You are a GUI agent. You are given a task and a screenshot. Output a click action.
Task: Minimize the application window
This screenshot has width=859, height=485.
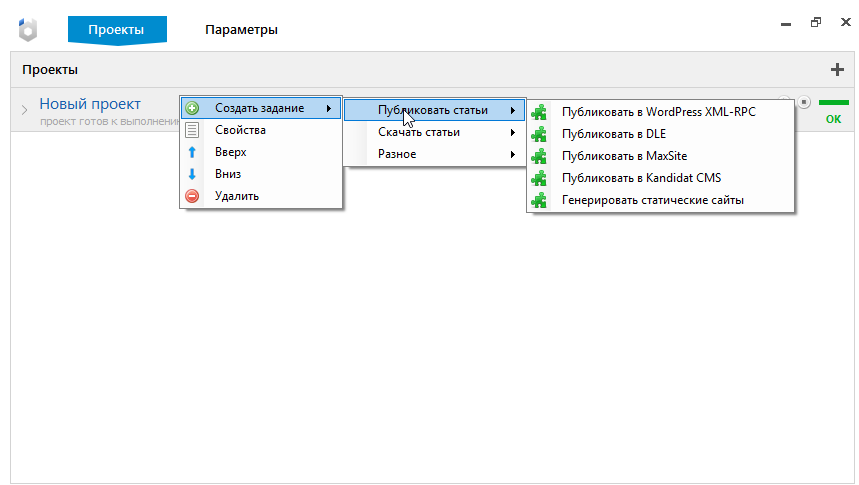point(786,24)
